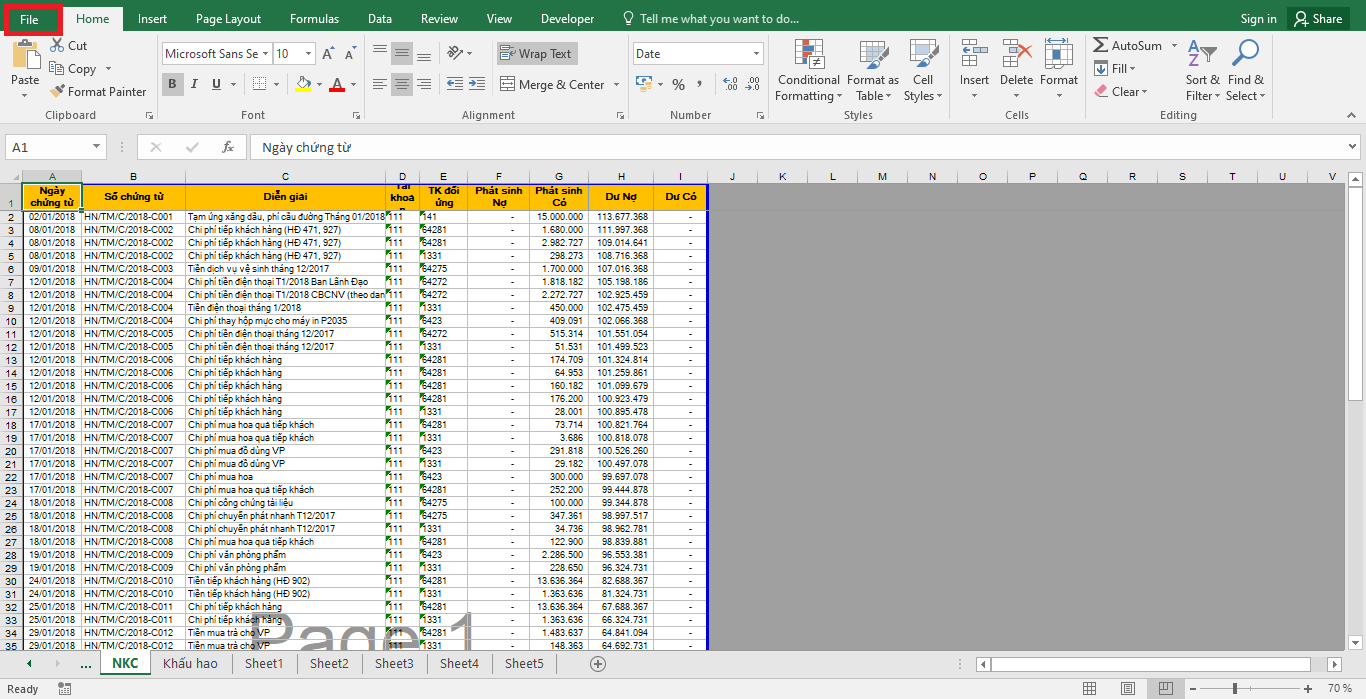Click the zoom slider in status bar
Screen dimensions: 1366x699
[1235, 688]
